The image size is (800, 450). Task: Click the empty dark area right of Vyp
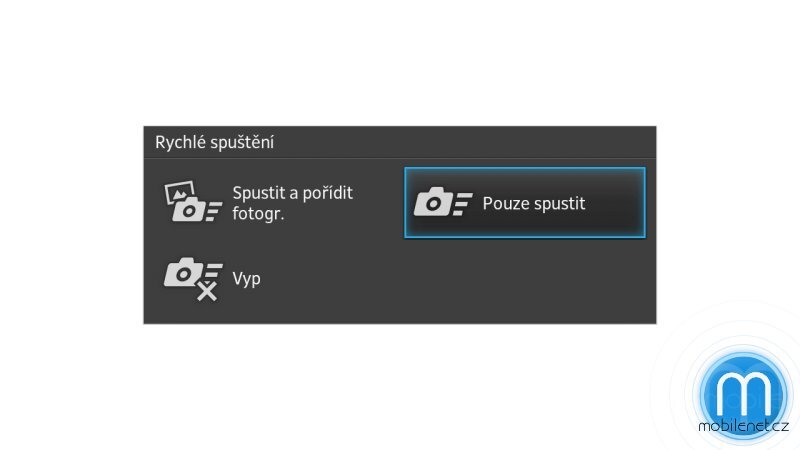click(x=500, y=280)
